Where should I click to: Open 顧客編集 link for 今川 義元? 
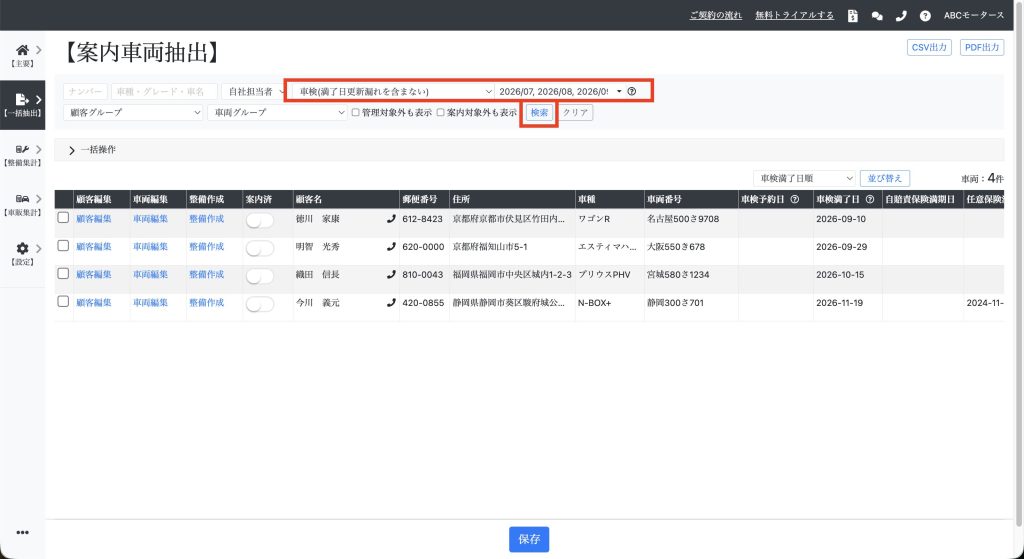(94, 303)
